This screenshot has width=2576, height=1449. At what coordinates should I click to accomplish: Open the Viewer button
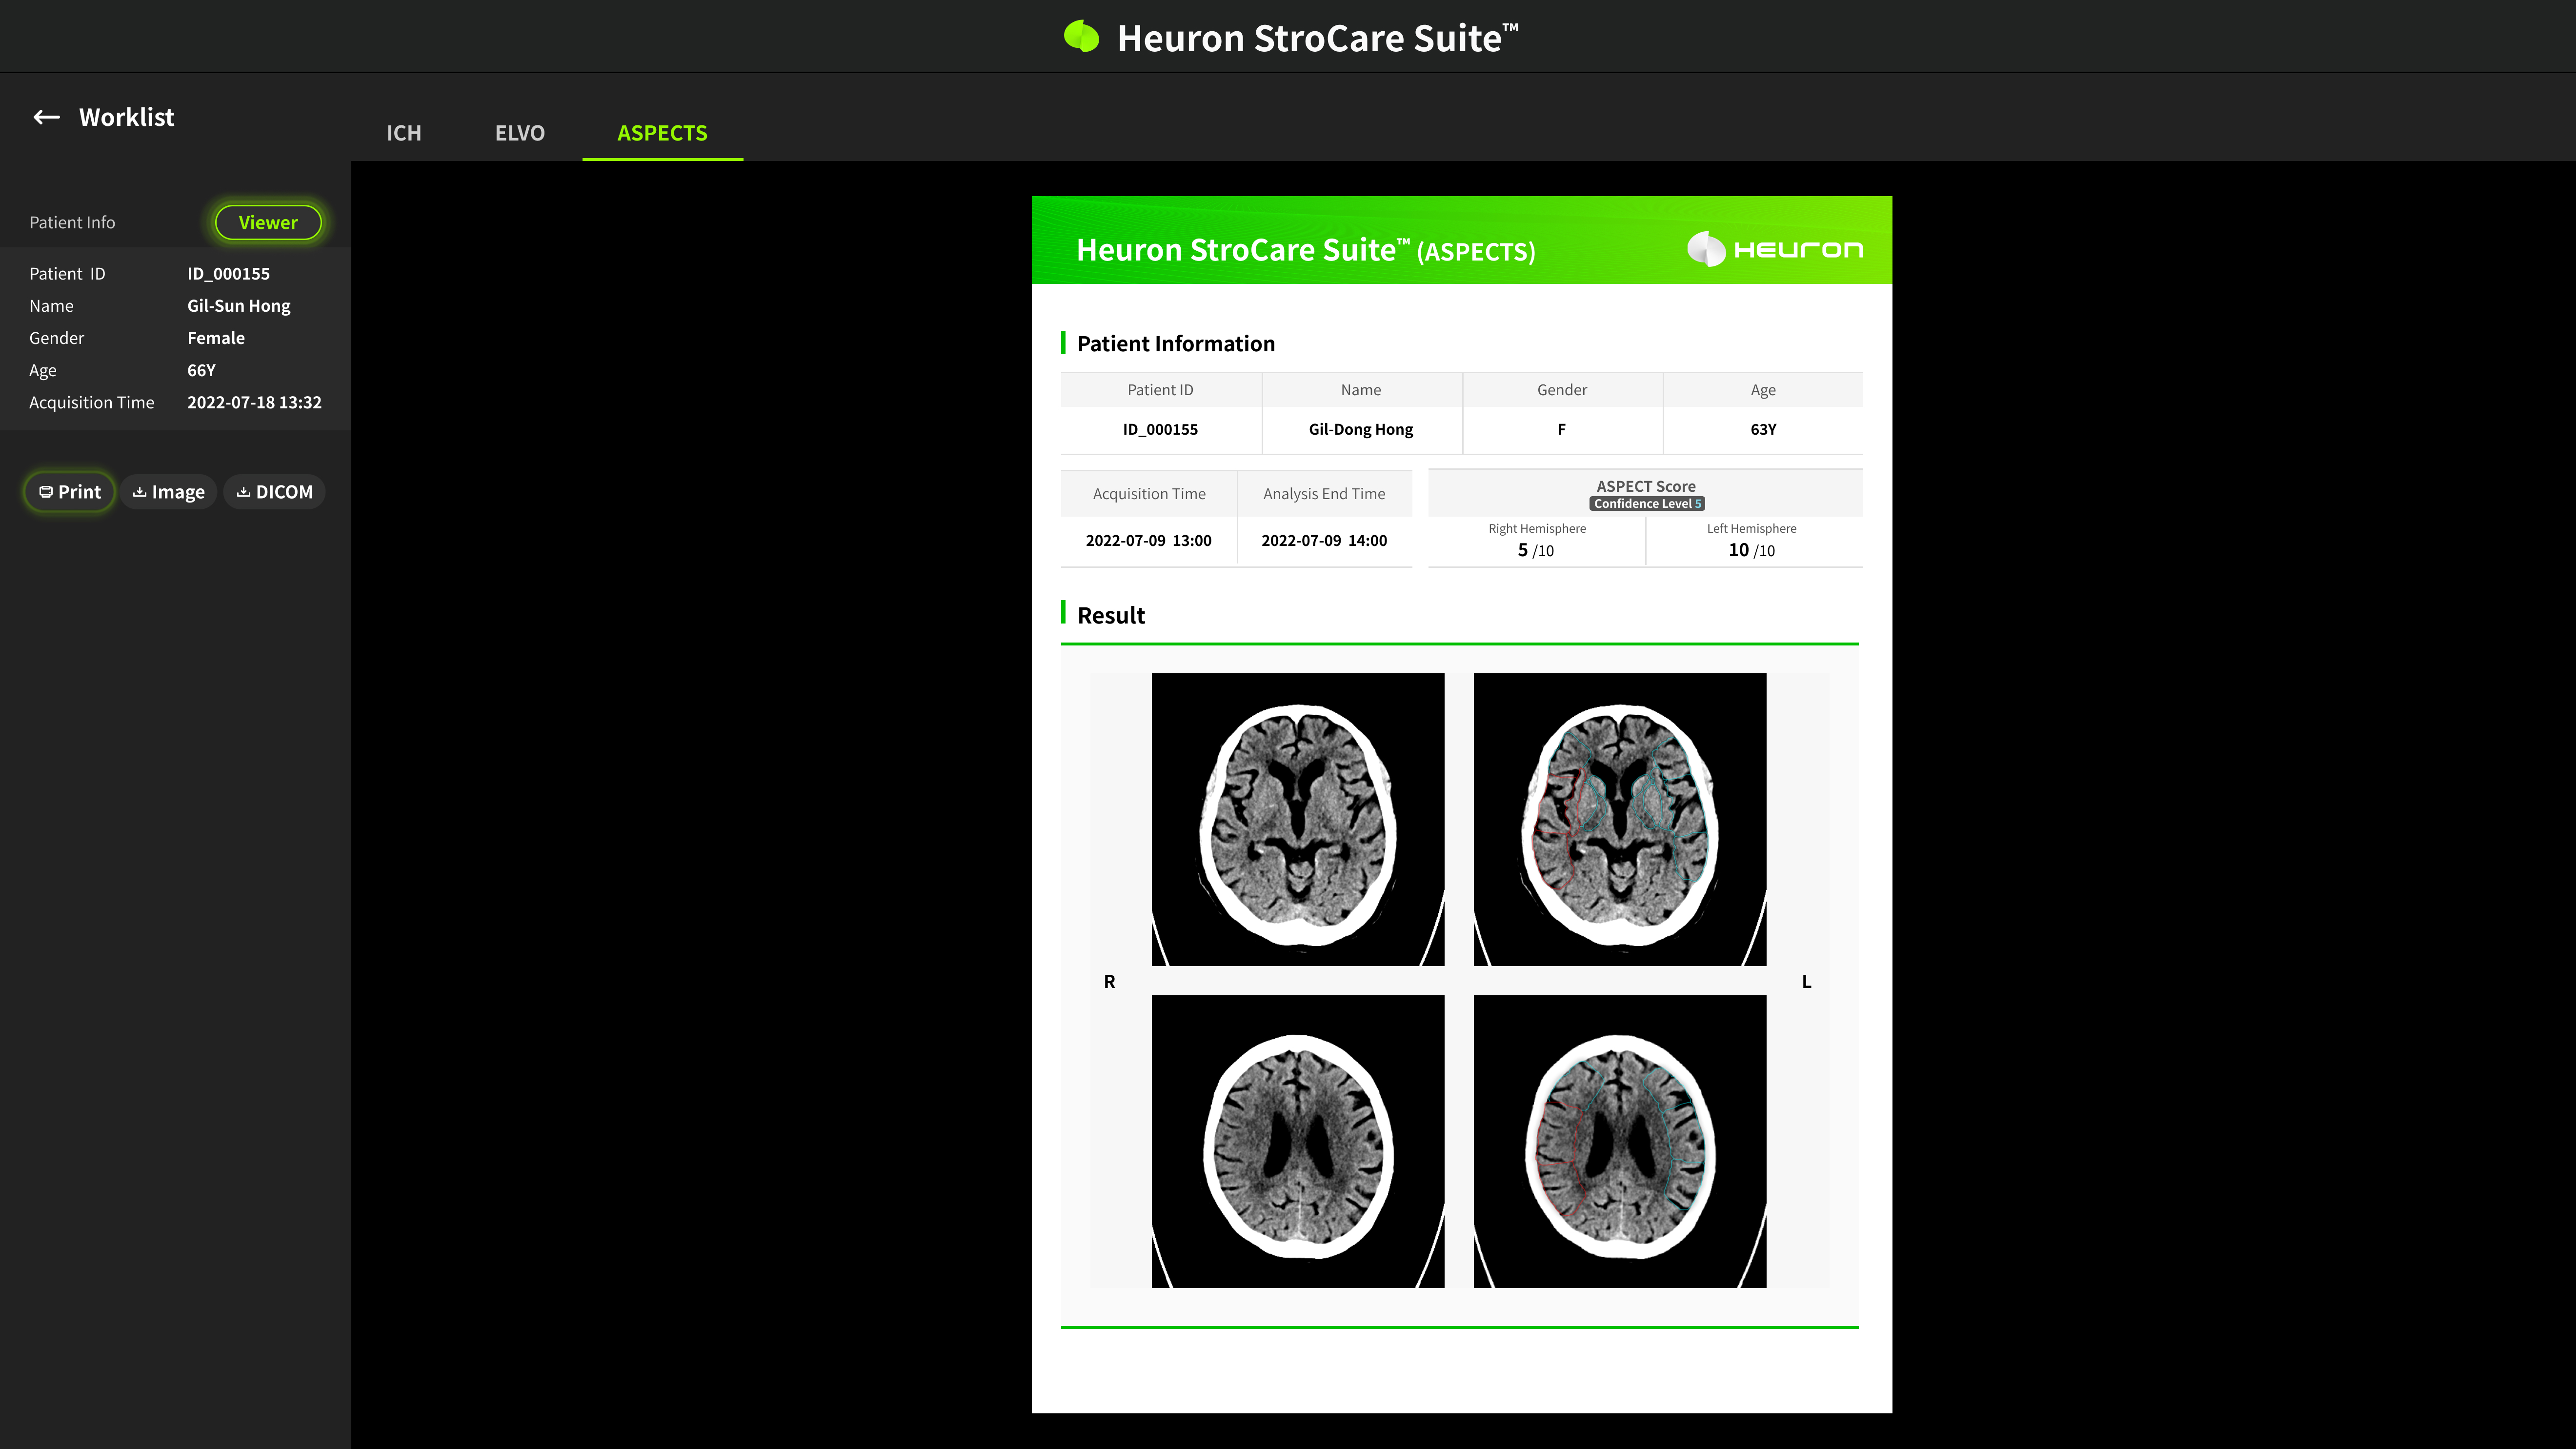tap(268, 222)
